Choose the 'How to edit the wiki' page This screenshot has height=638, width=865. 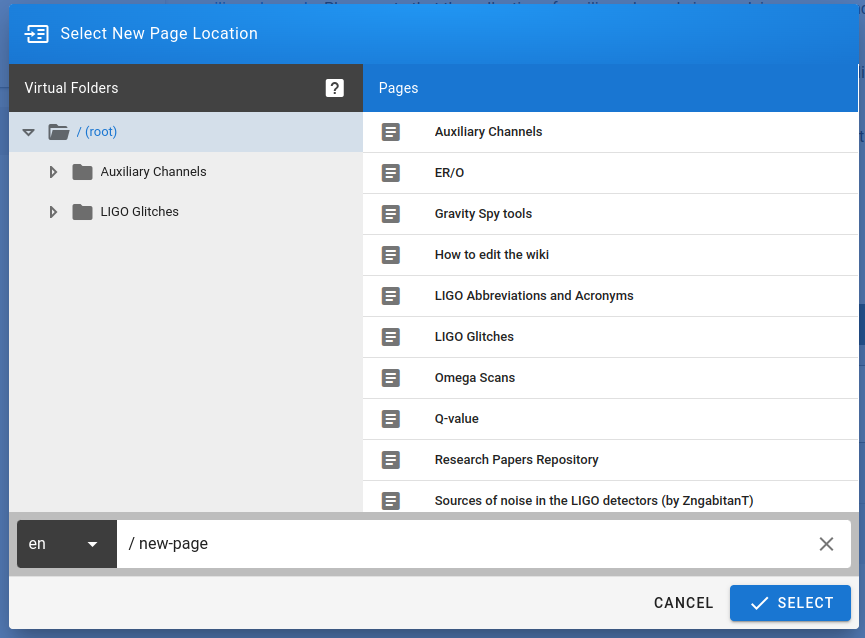click(491, 255)
